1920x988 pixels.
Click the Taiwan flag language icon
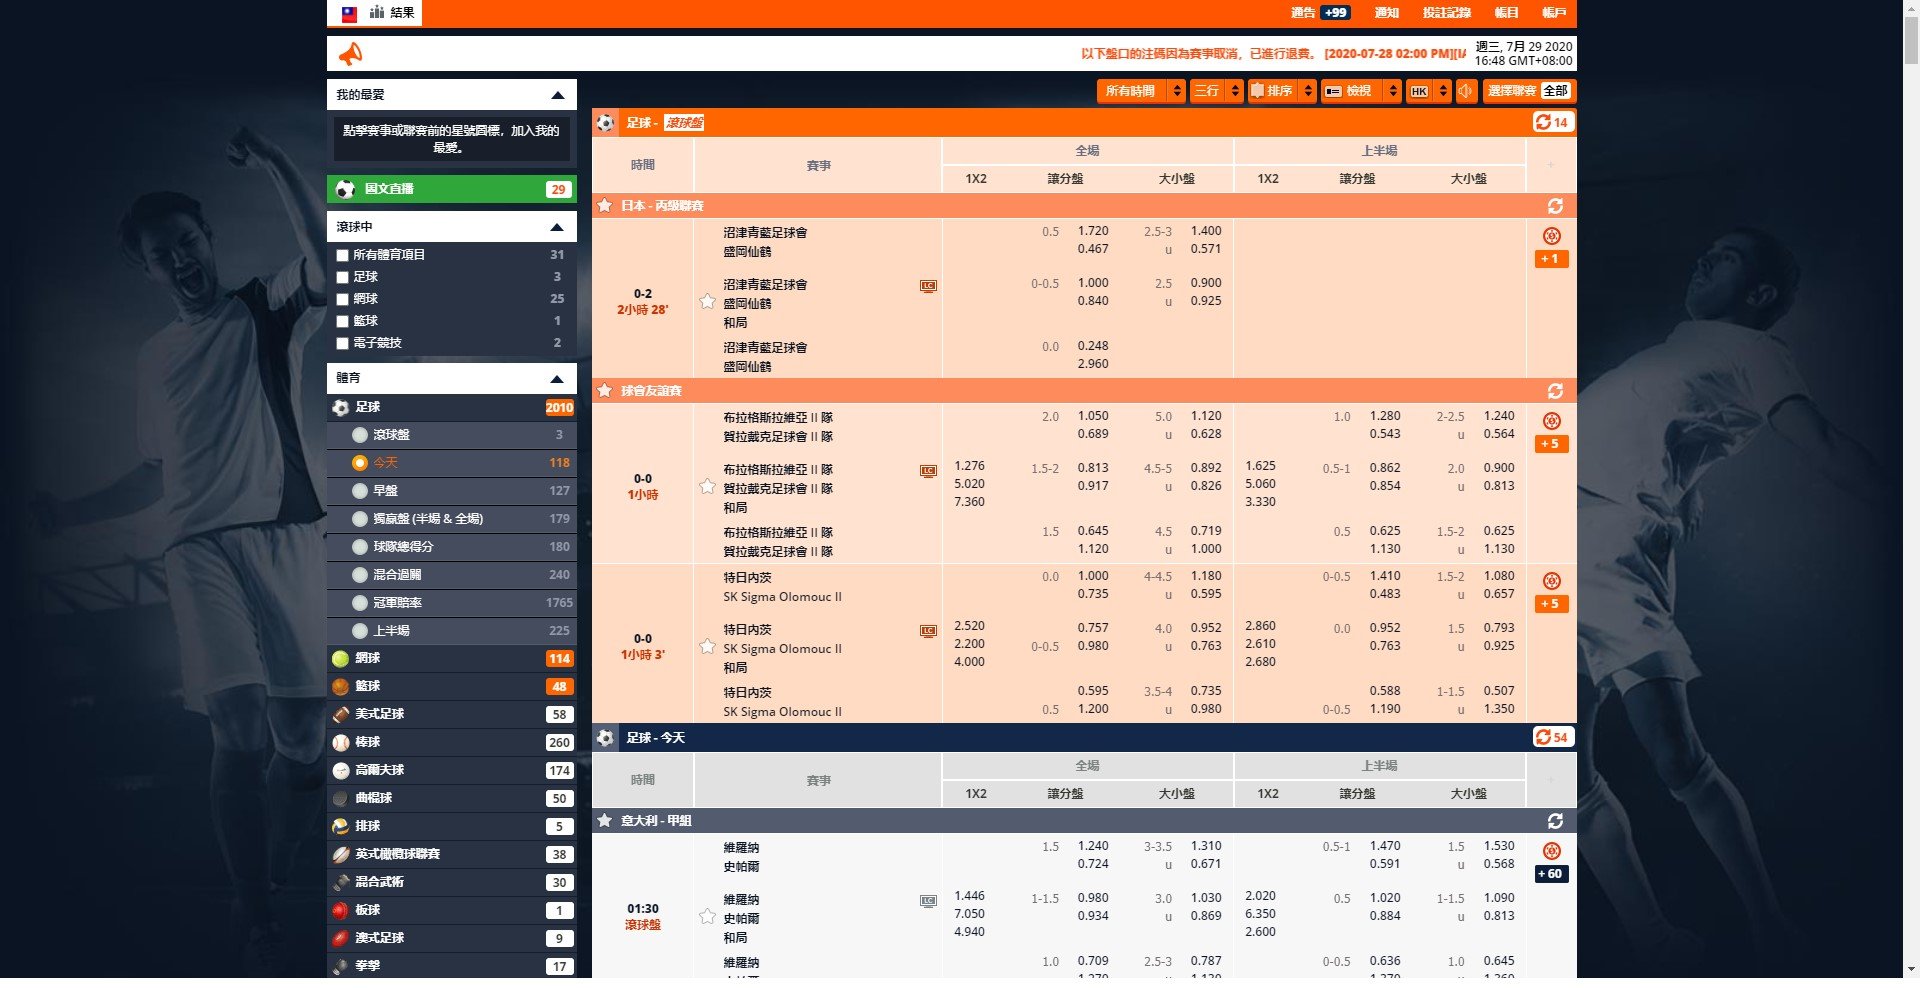349,13
